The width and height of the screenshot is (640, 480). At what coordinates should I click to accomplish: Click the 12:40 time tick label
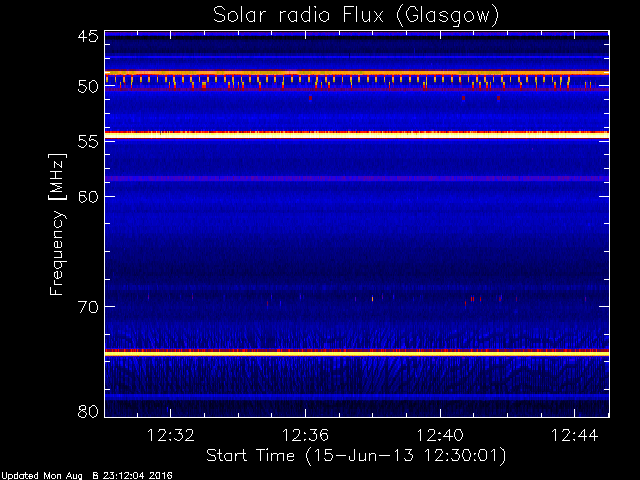coord(440,435)
